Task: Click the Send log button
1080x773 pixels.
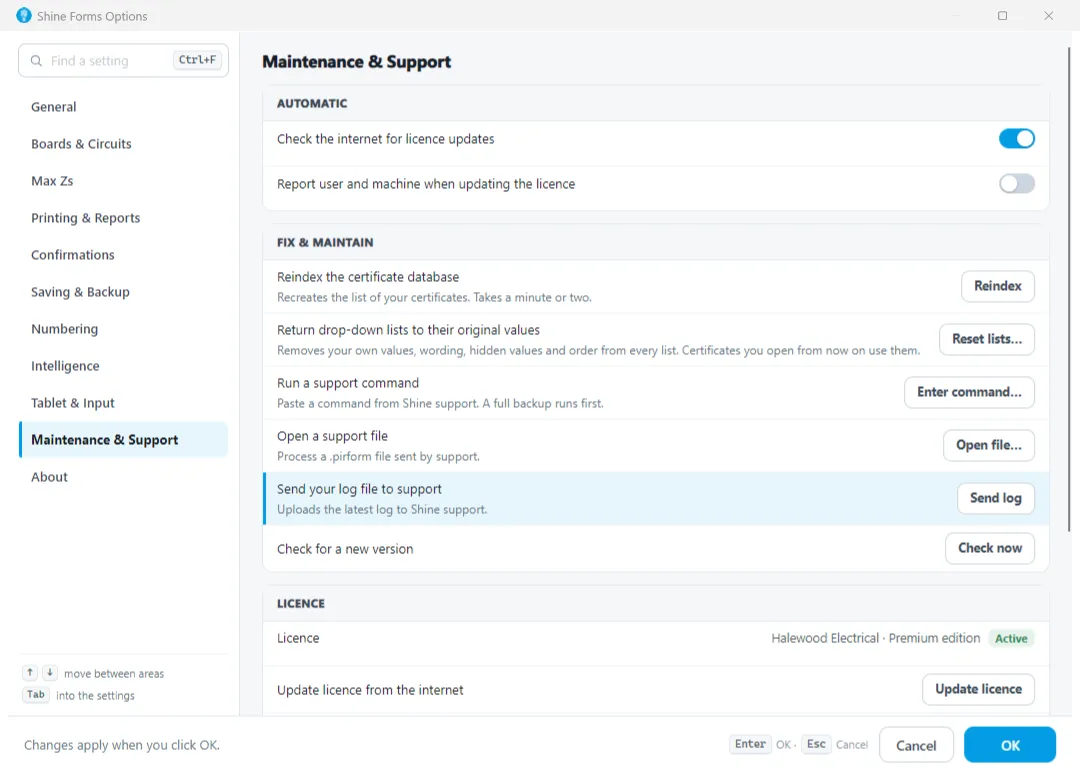Action: pos(995,498)
